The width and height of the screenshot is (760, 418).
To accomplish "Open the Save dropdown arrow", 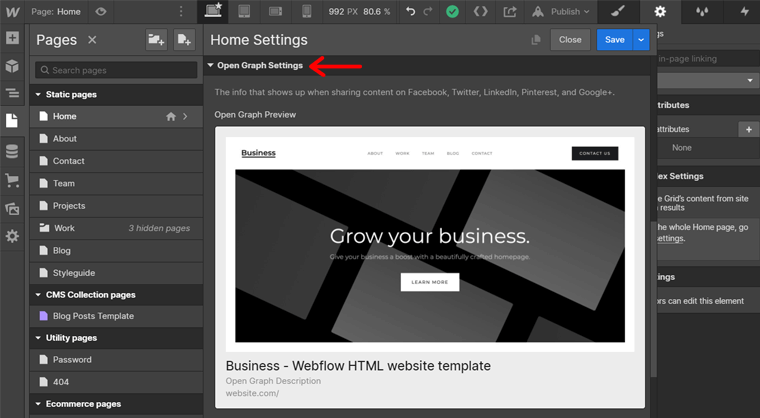I will point(641,40).
